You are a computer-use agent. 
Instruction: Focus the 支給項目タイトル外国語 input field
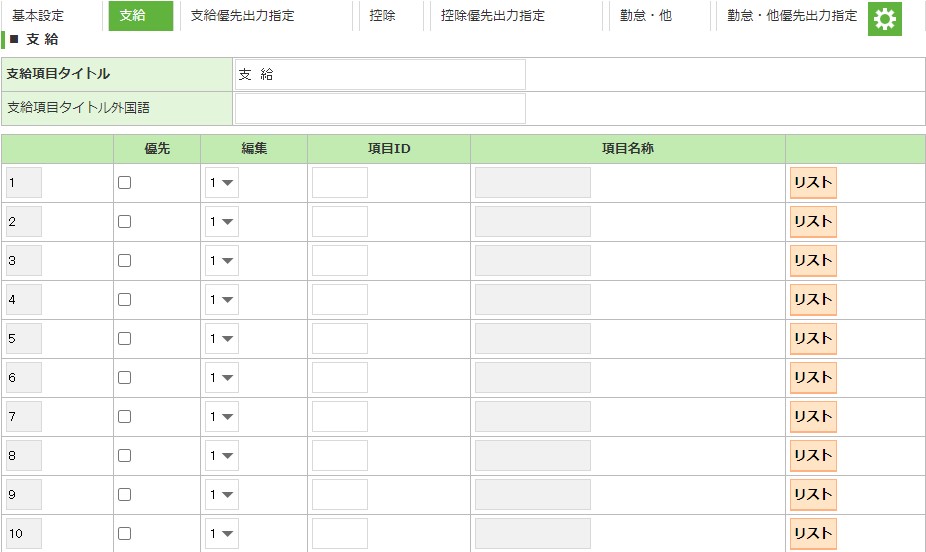[380, 108]
